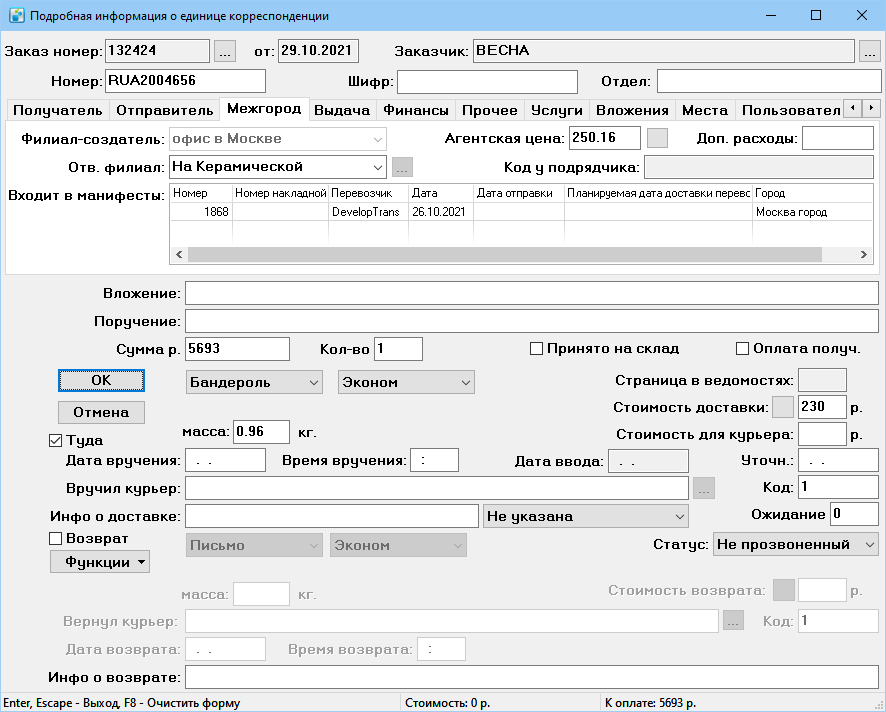
Task: Click the ellipsis button beside Отв. филиал
Action: point(402,167)
